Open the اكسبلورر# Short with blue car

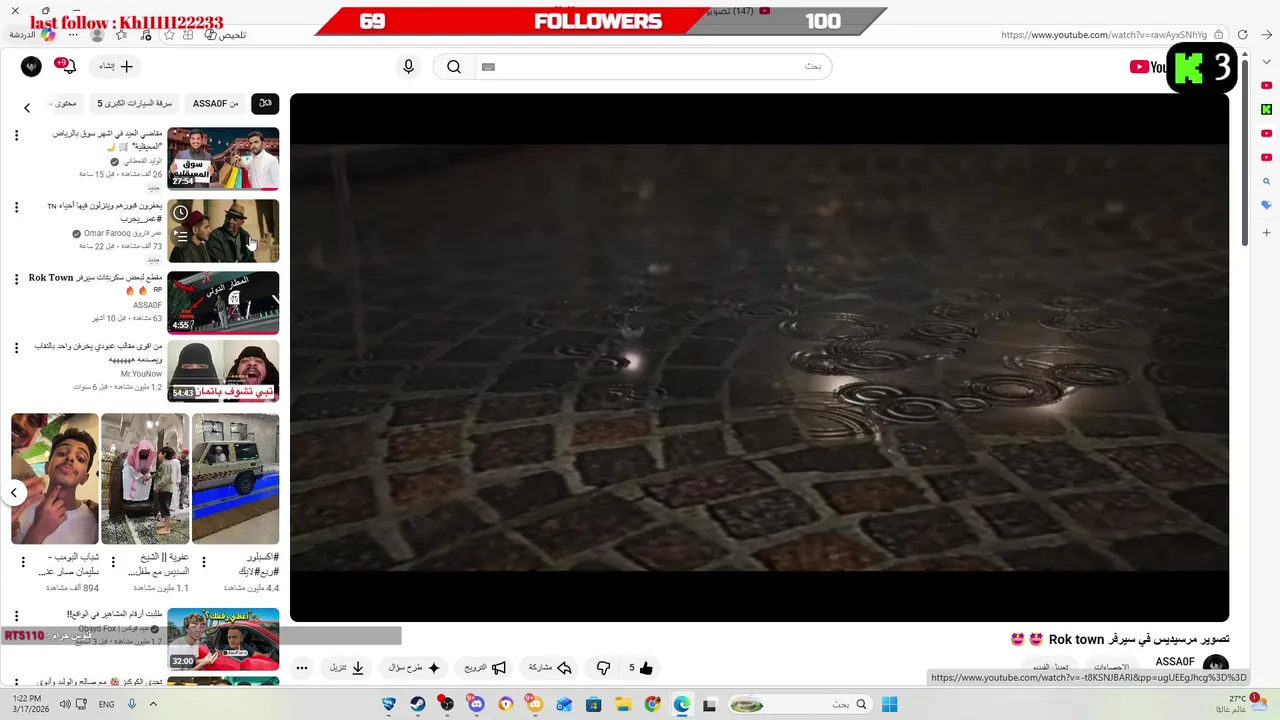(x=235, y=478)
